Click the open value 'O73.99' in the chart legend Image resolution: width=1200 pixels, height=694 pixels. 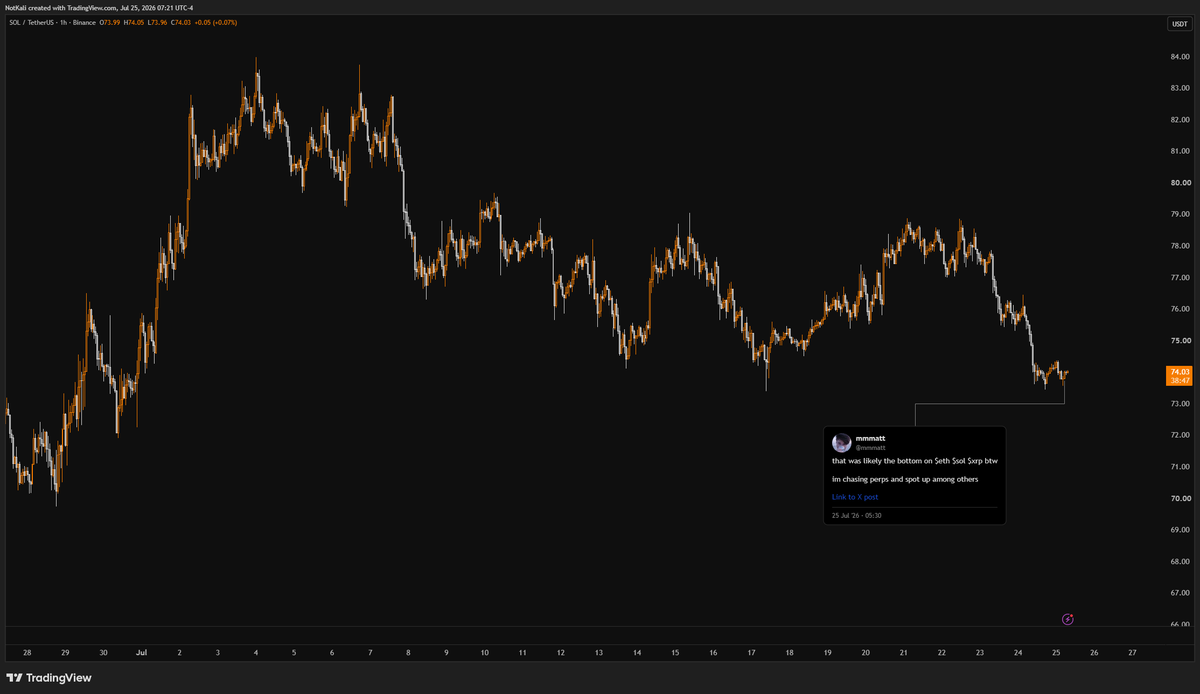(x=110, y=22)
